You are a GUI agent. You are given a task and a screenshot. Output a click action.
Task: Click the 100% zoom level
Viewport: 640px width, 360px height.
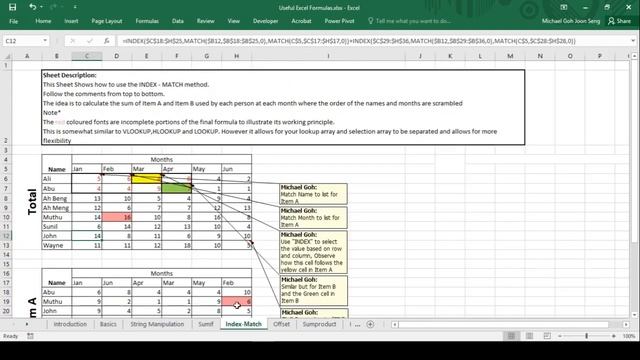point(629,336)
